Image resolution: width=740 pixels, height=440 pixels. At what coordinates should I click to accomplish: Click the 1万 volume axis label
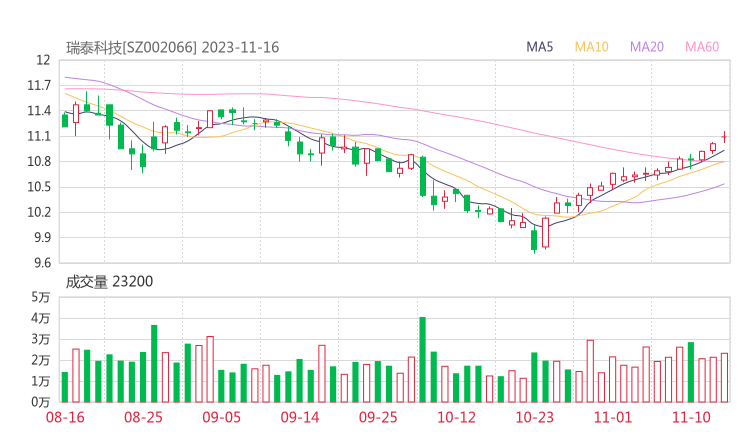pos(41,381)
